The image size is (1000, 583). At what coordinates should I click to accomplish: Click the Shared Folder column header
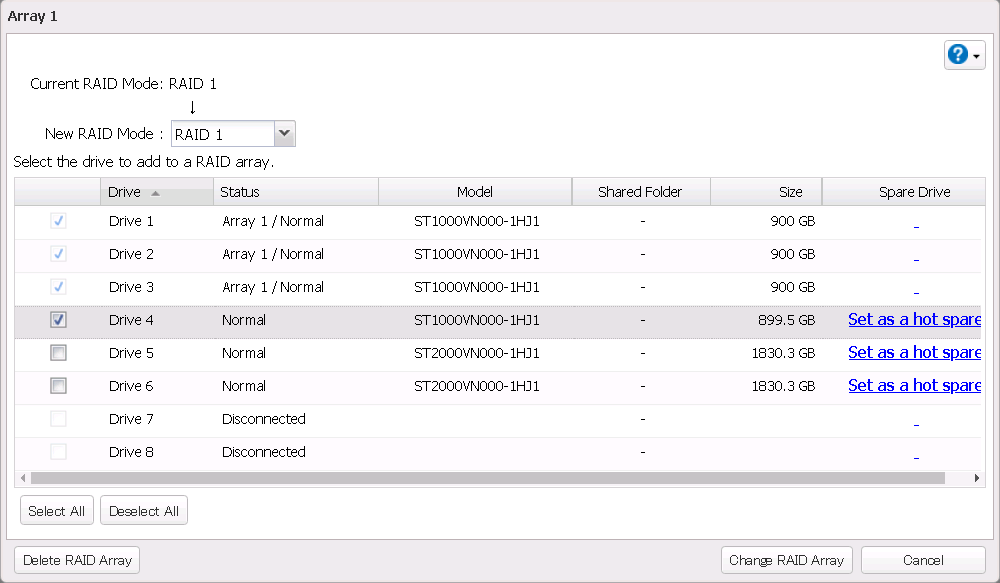point(641,192)
